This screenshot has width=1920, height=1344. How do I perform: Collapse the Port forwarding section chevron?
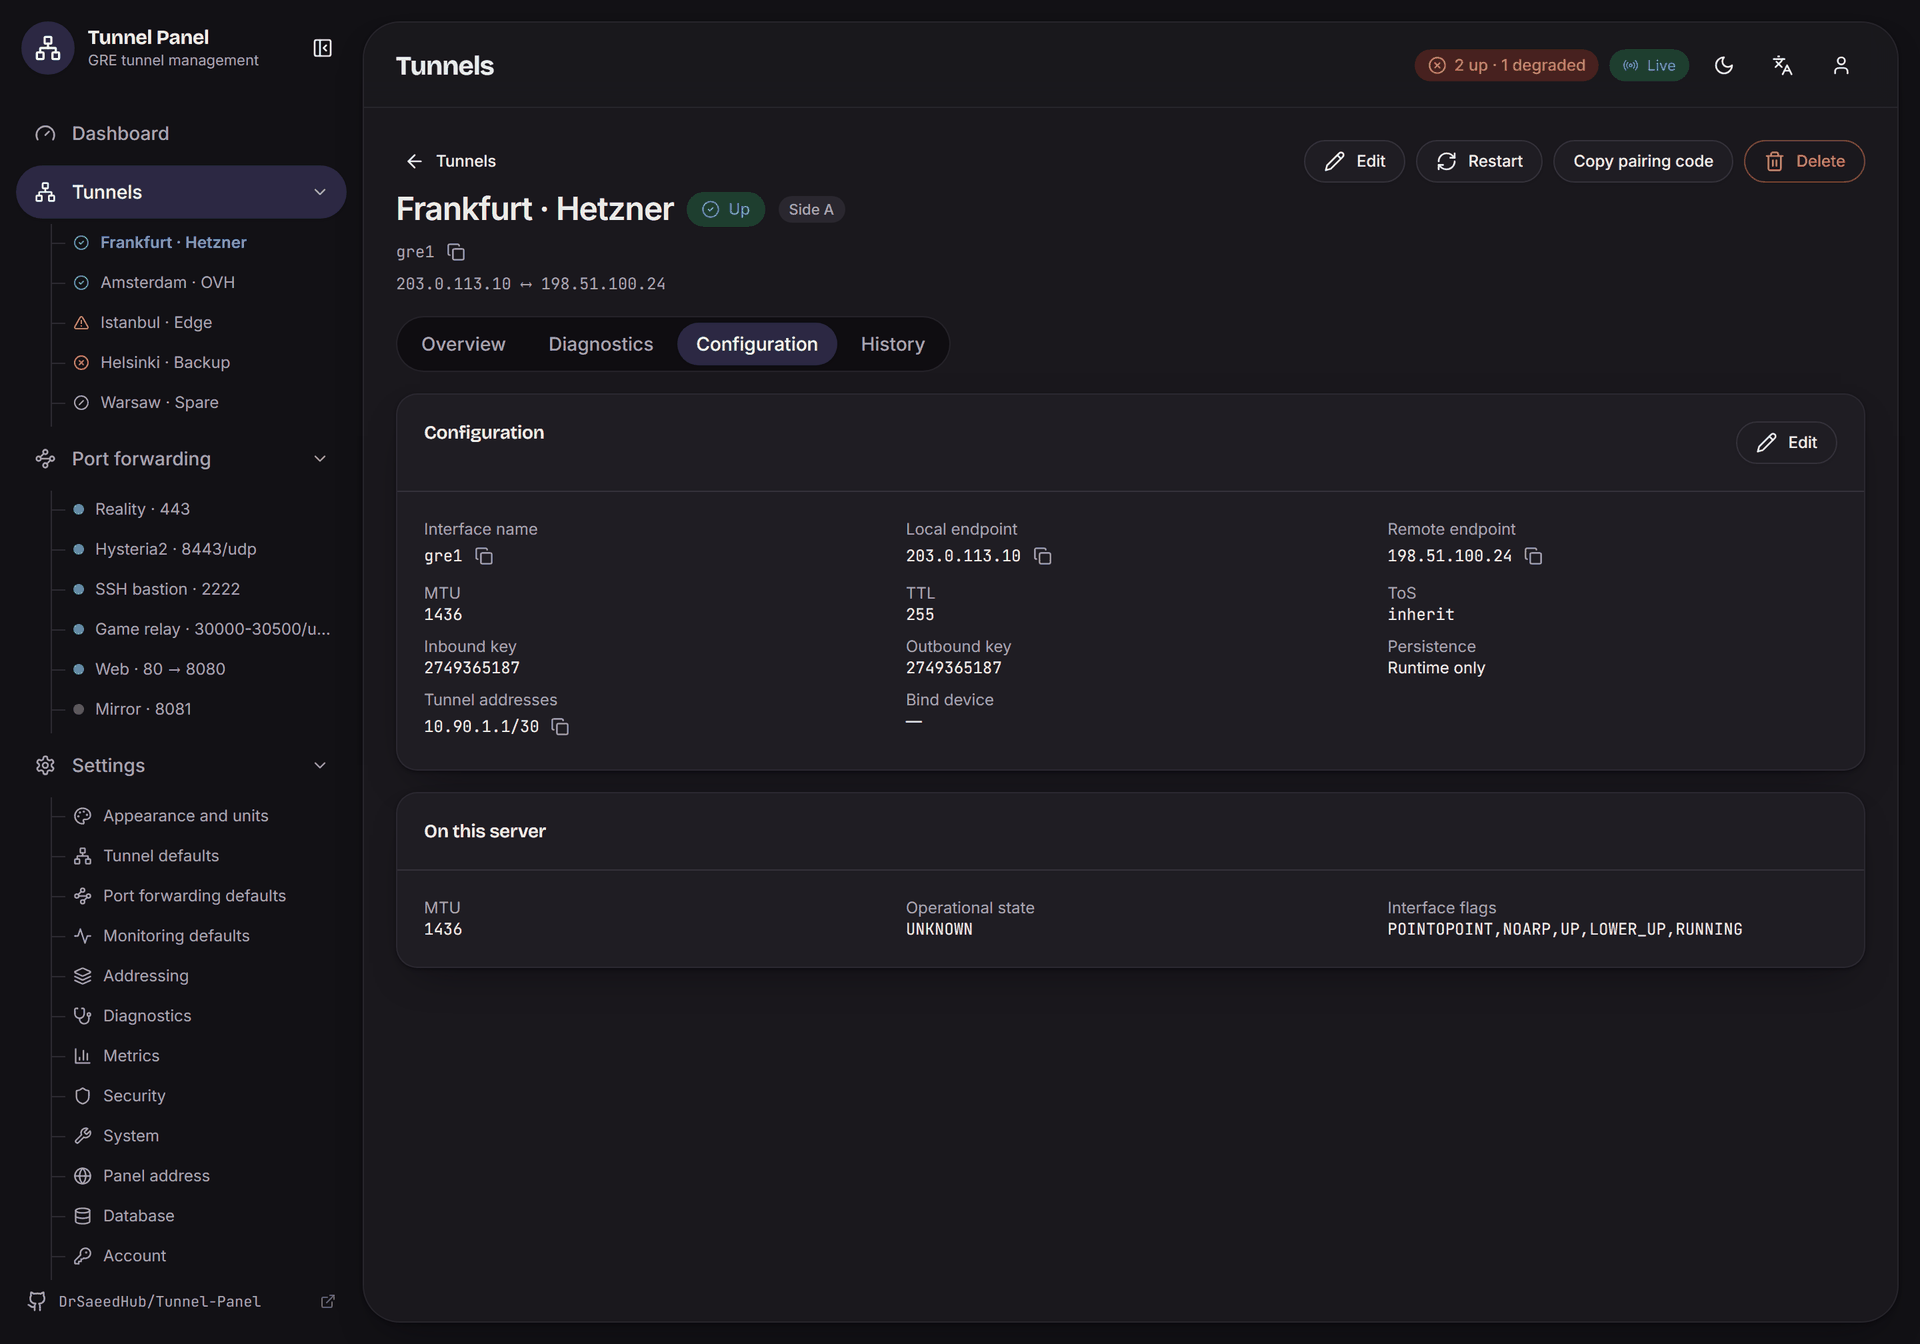click(320, 459)
